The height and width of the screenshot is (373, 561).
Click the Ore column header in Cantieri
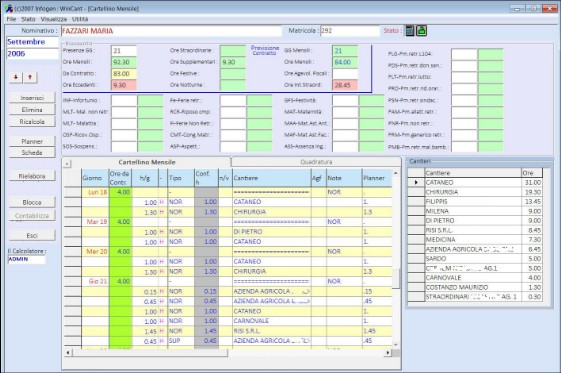coord(532,173)
